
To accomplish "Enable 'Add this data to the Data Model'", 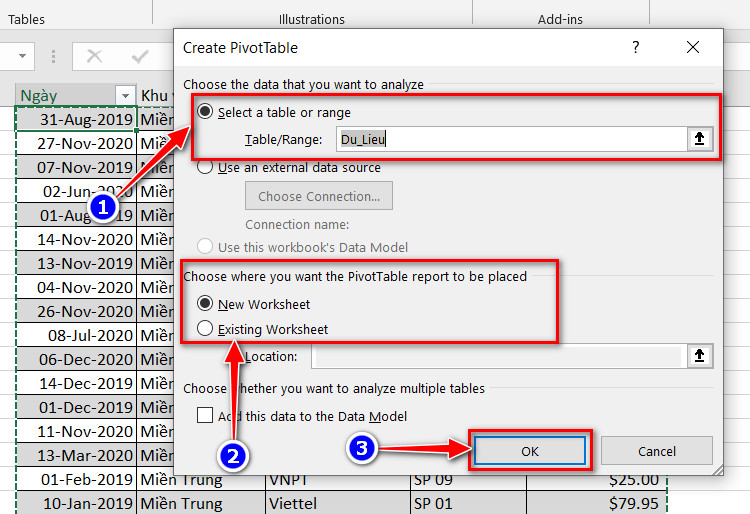I will (x=205, y=415).
